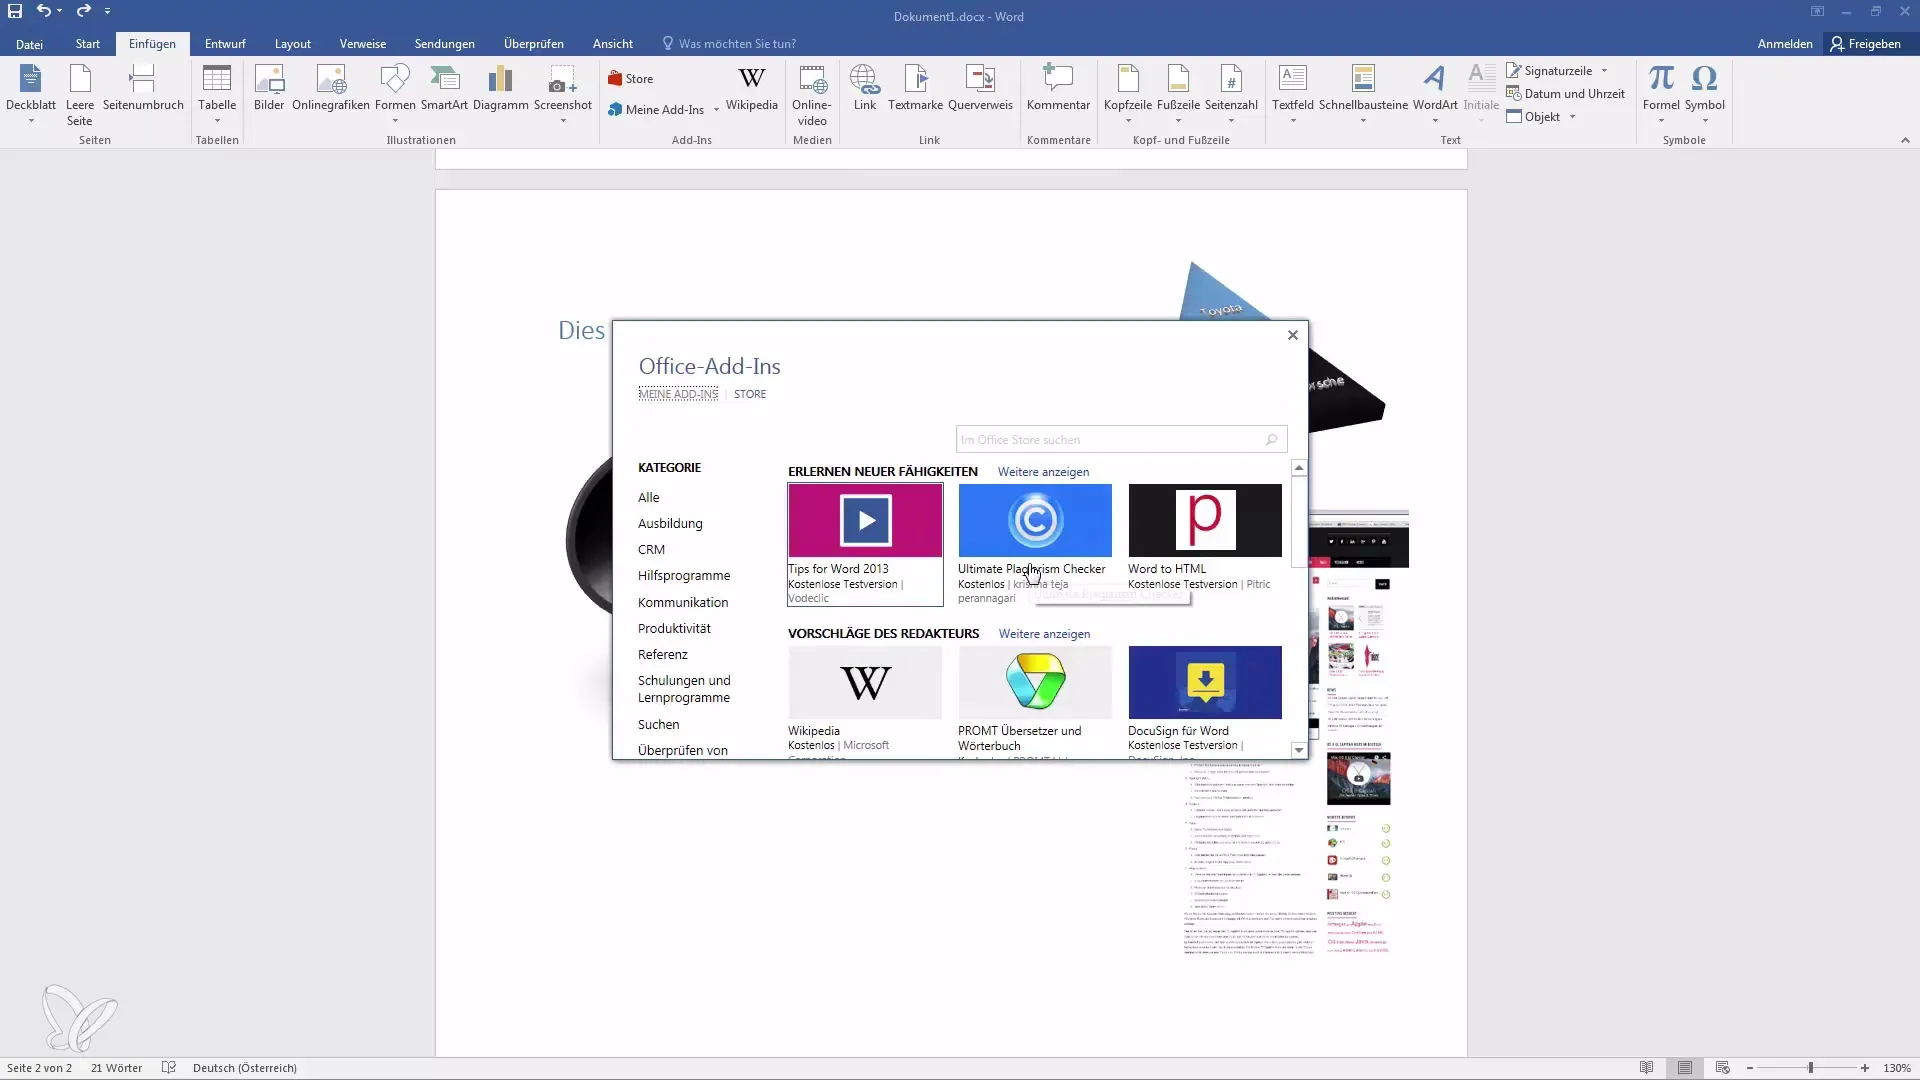Switch to the Entwurf tab
Image resolution: width=1920 pixels, height=1080 pixels.
pos(225,44)
